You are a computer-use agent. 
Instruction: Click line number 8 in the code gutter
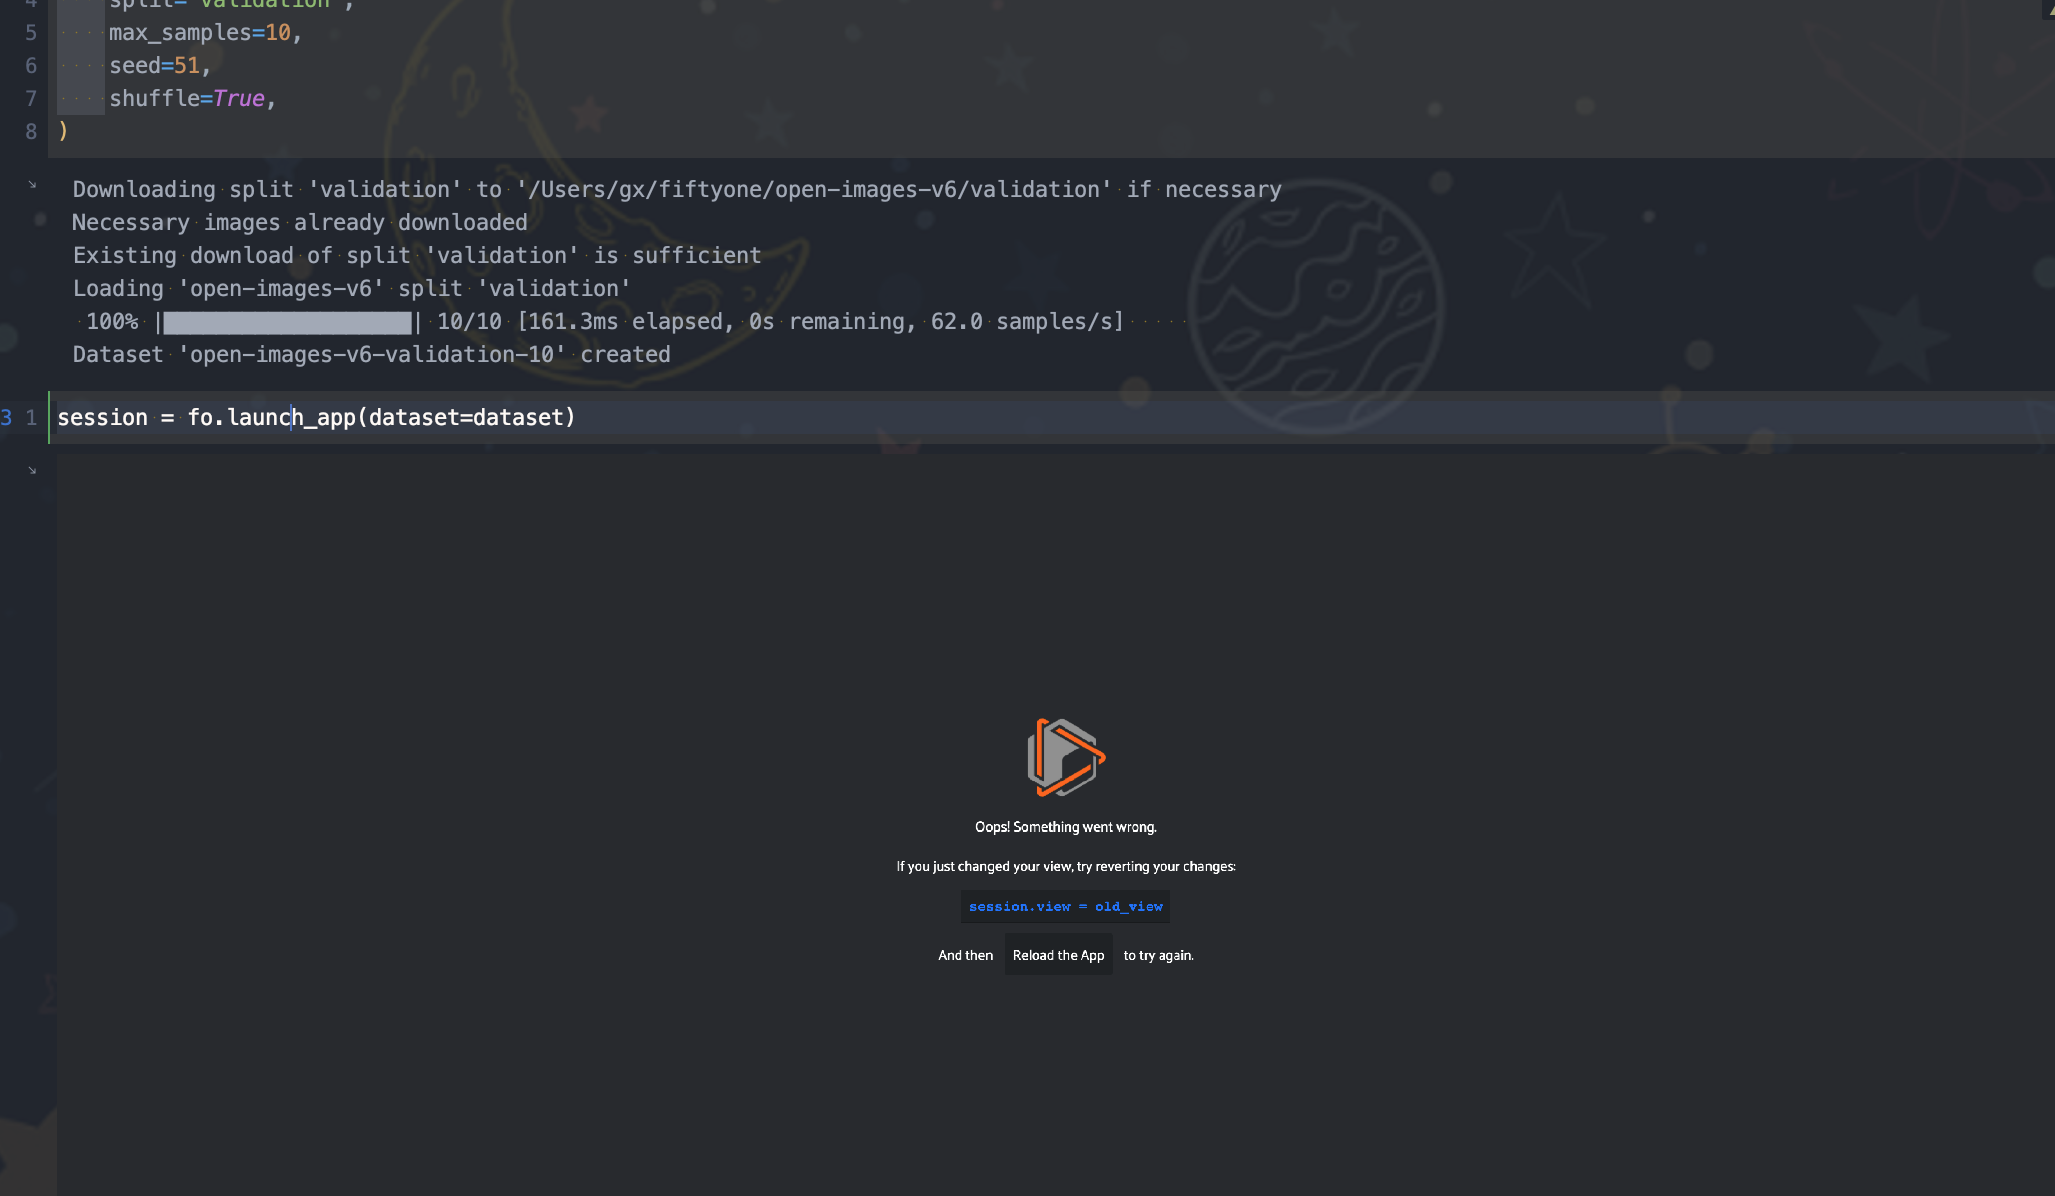[x=31, y=131]
